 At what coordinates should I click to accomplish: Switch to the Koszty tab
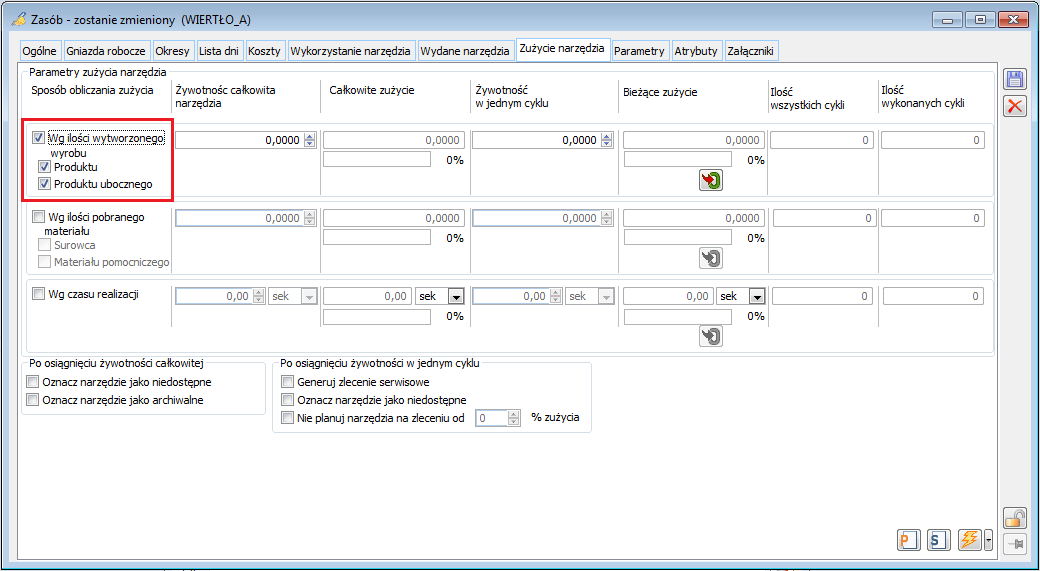pos(265,51)
